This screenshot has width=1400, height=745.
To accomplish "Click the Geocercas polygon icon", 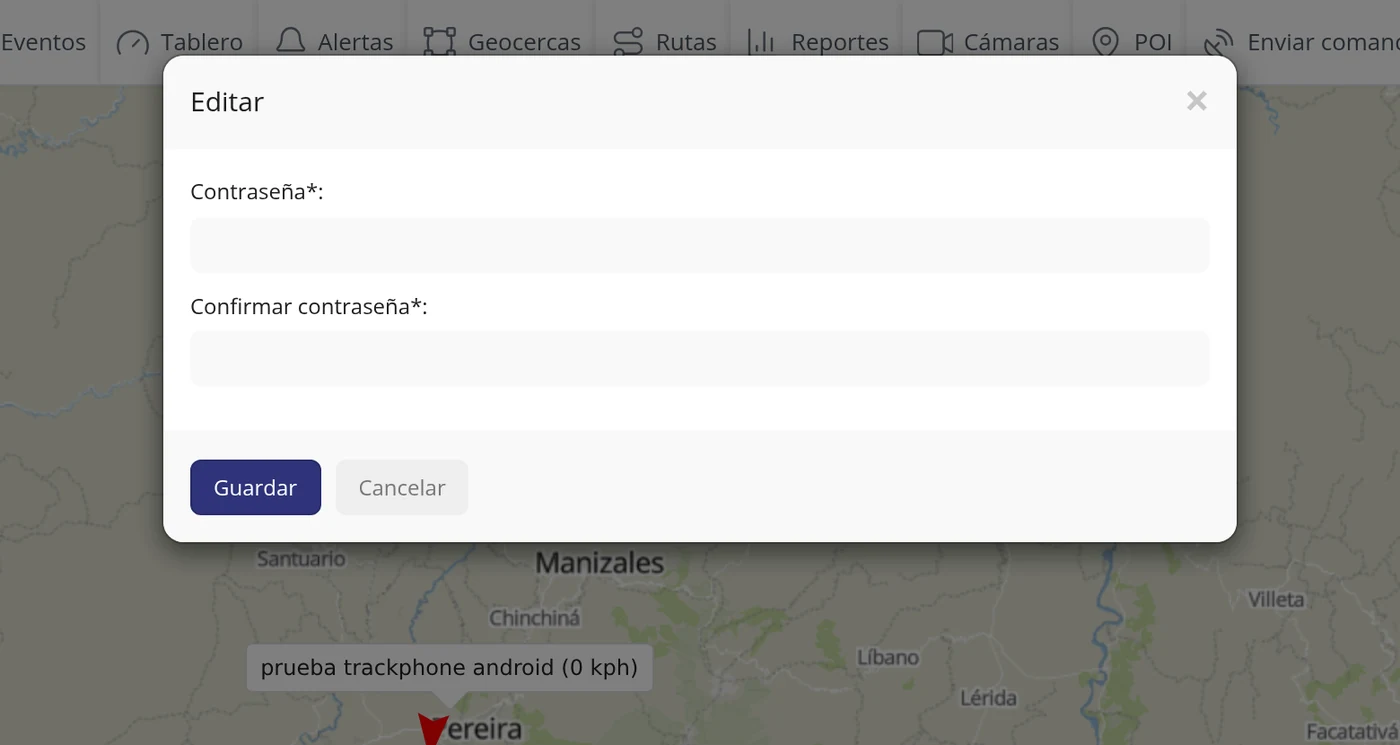I will coord(439,42).
